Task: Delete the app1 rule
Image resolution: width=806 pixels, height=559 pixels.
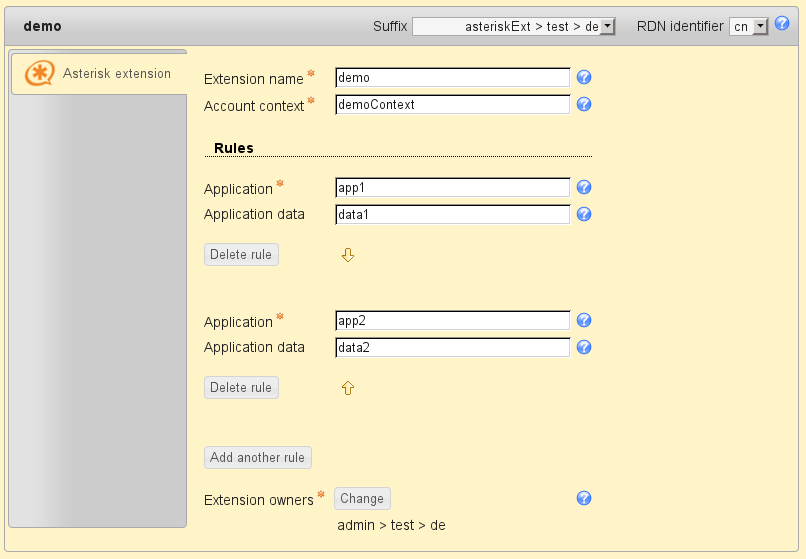Action: click(241, 255)
